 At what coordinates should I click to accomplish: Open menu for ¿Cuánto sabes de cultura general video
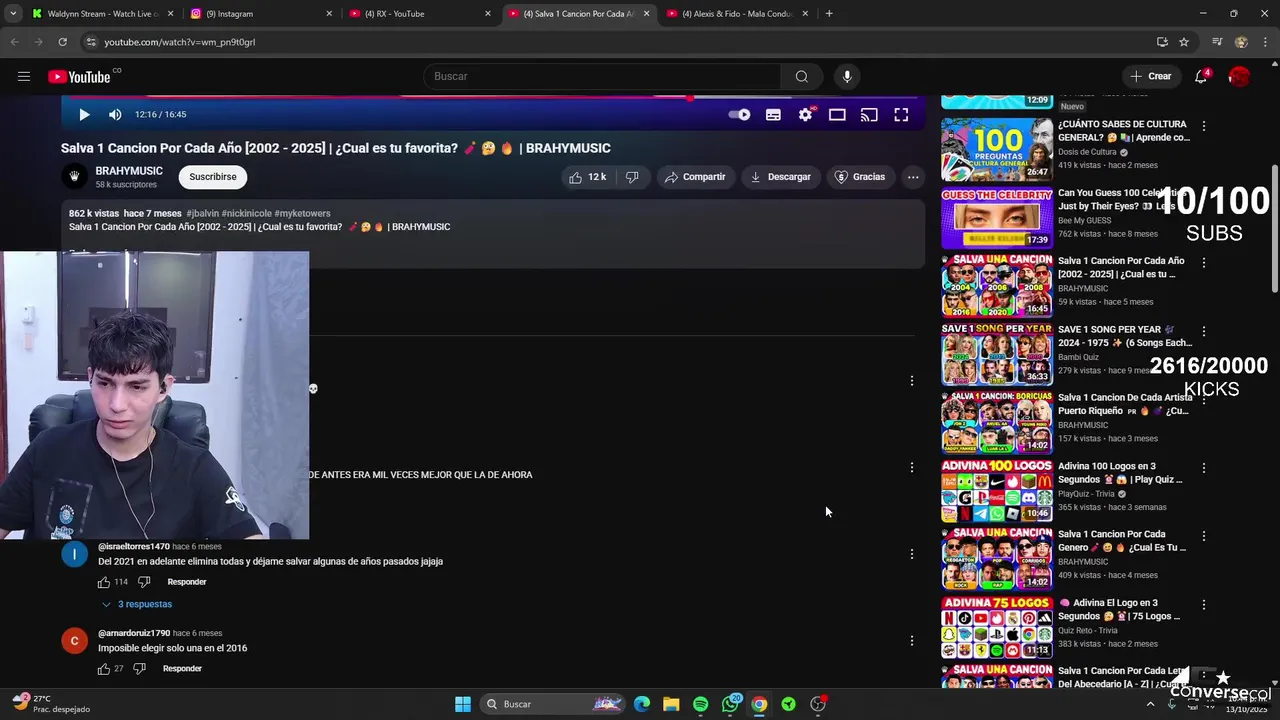point(1204,126)
